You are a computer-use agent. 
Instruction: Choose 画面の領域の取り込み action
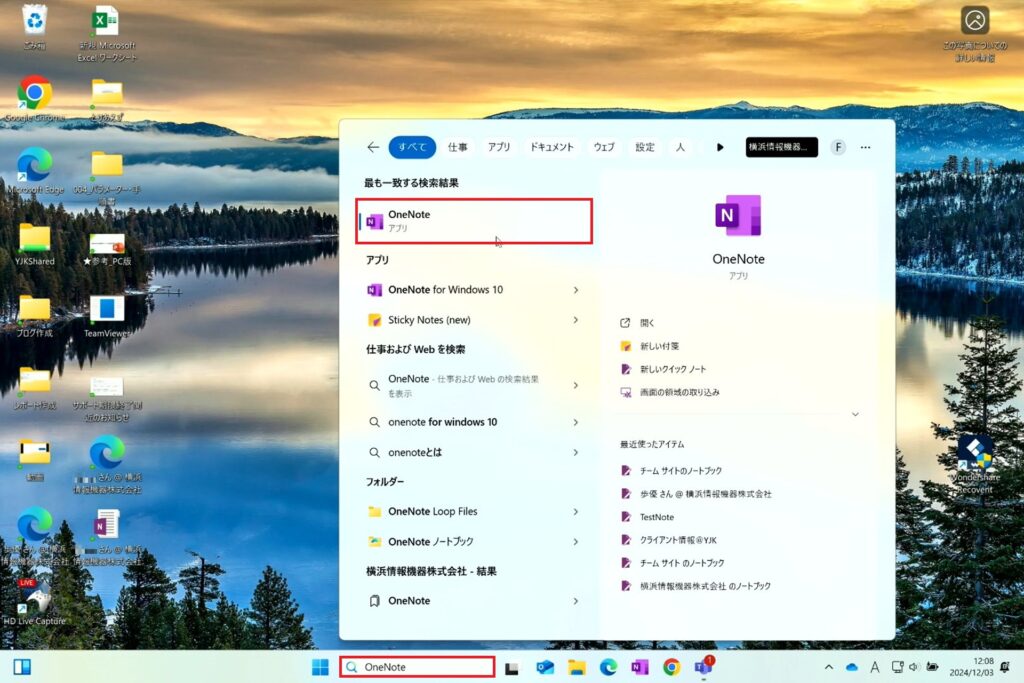[x=679, y=392]
